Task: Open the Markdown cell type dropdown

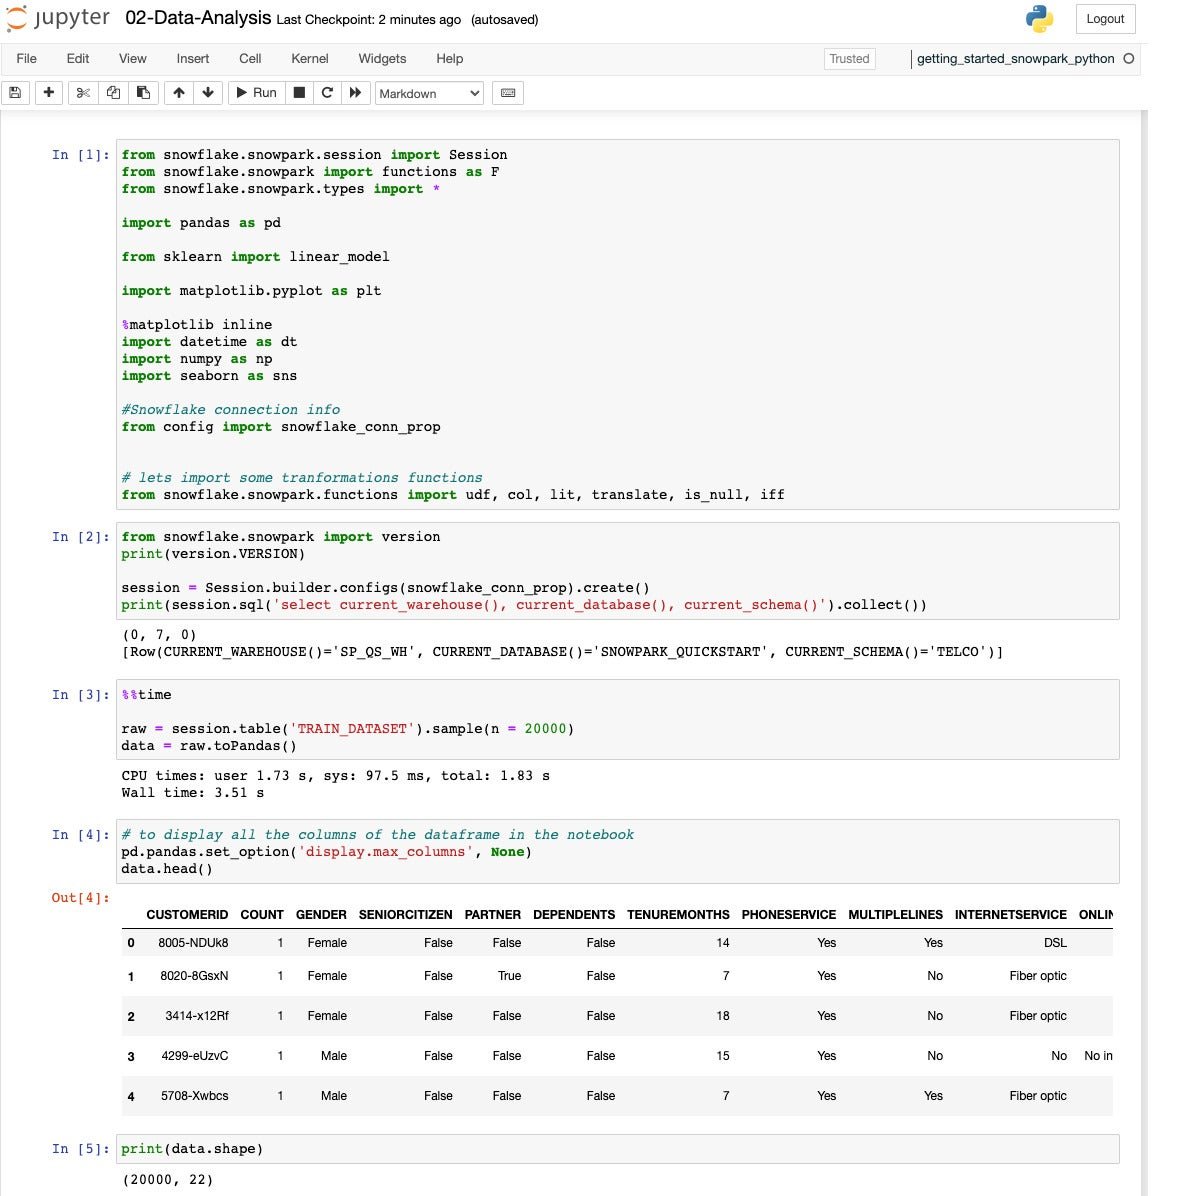Action: pos(429,93)
